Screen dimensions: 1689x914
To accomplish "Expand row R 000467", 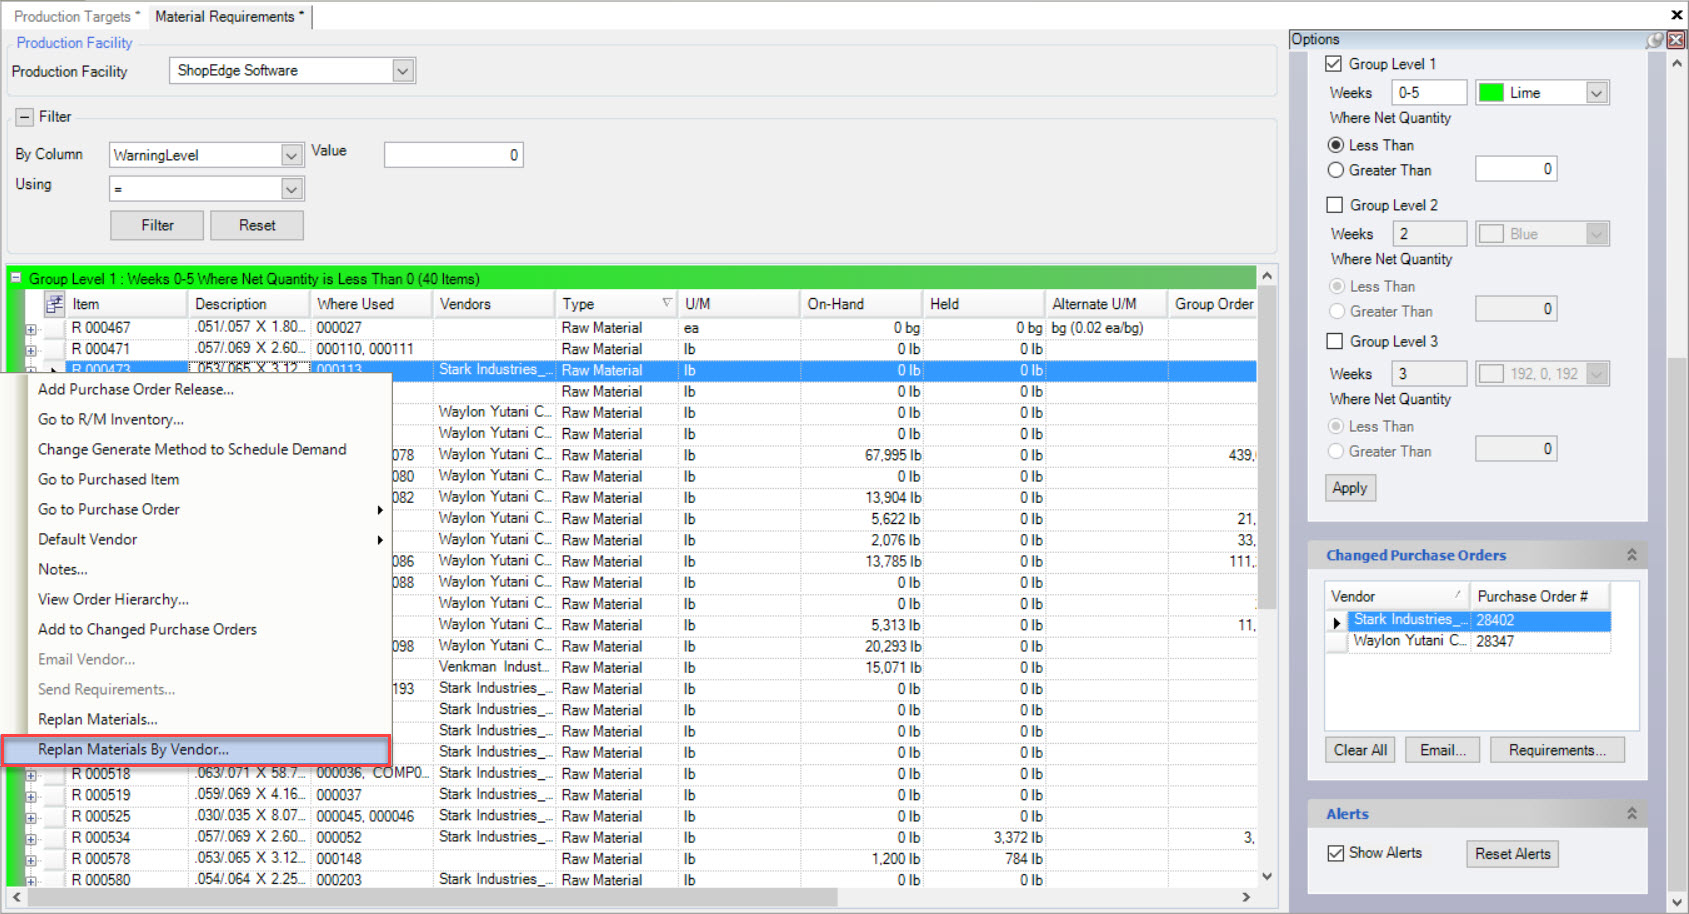I will 31,329.
